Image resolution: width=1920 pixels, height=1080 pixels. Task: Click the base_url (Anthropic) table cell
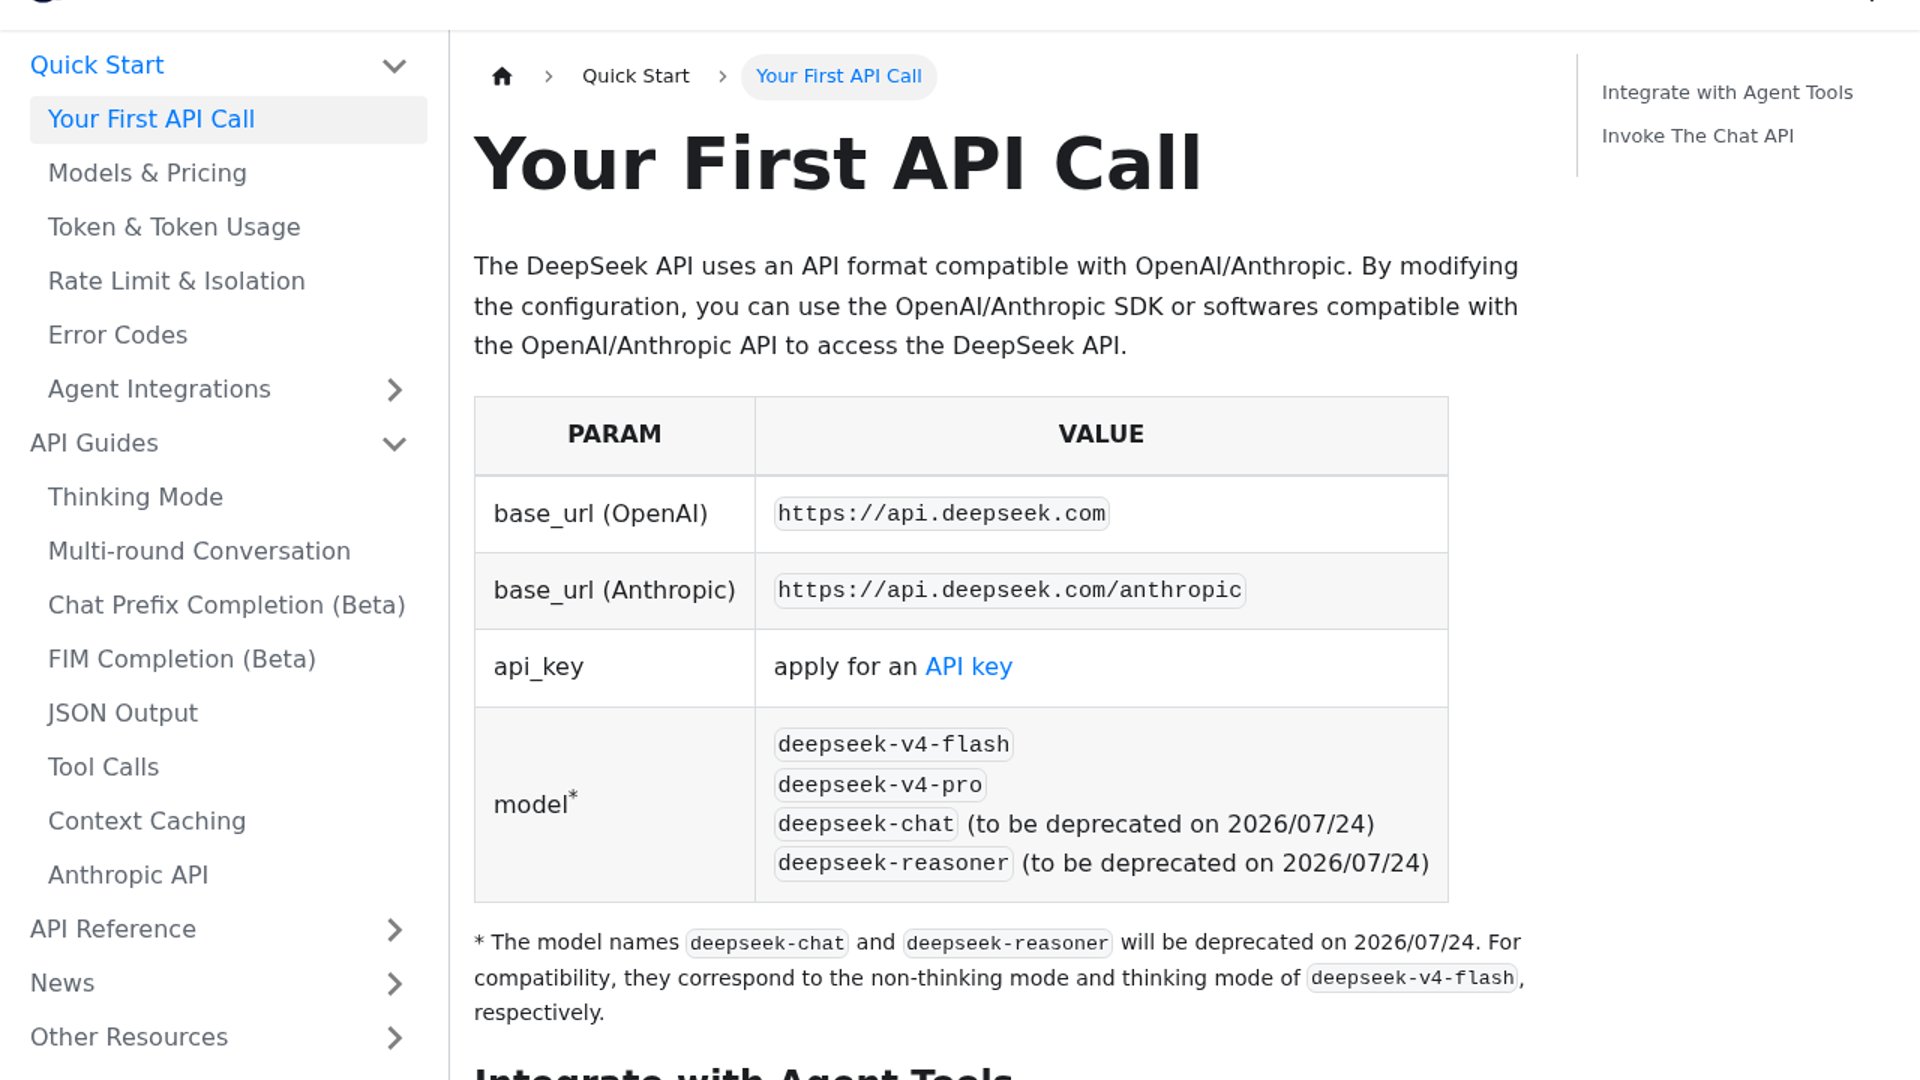tap(615, 591)
